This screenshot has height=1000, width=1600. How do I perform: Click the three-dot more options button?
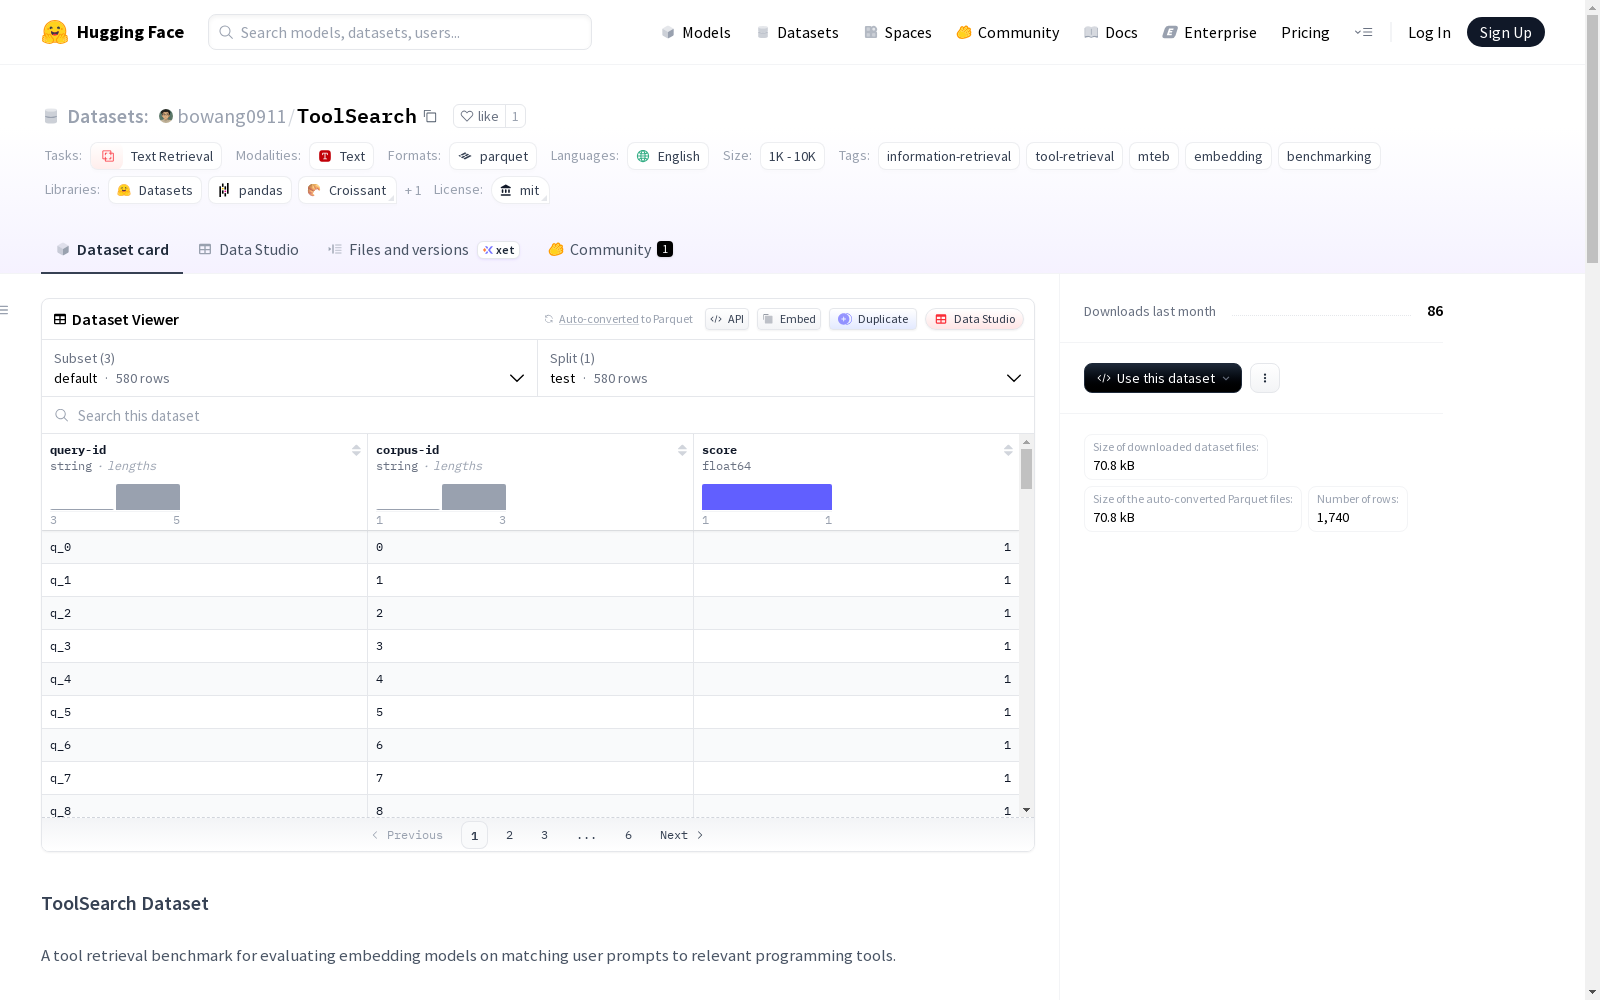pyautogui.click(x=1265, y=378)
